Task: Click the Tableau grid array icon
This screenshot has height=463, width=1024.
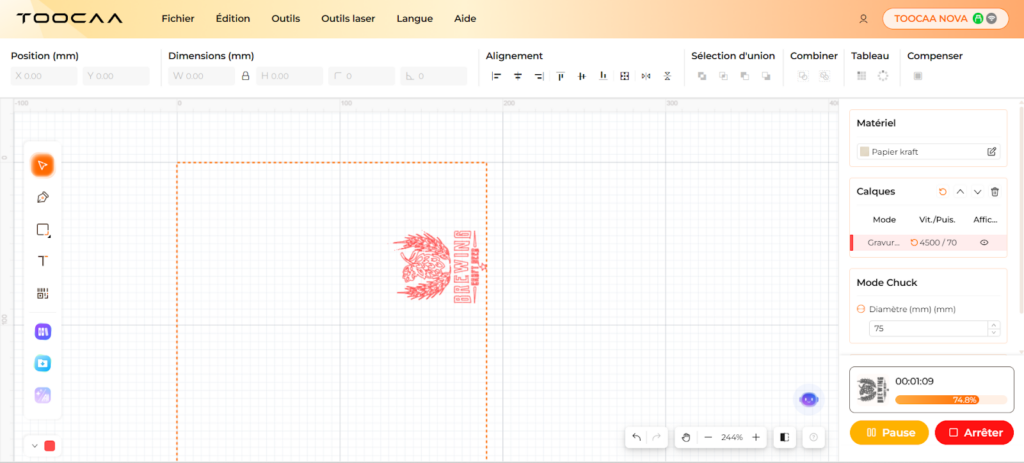Action: (861, 76)
